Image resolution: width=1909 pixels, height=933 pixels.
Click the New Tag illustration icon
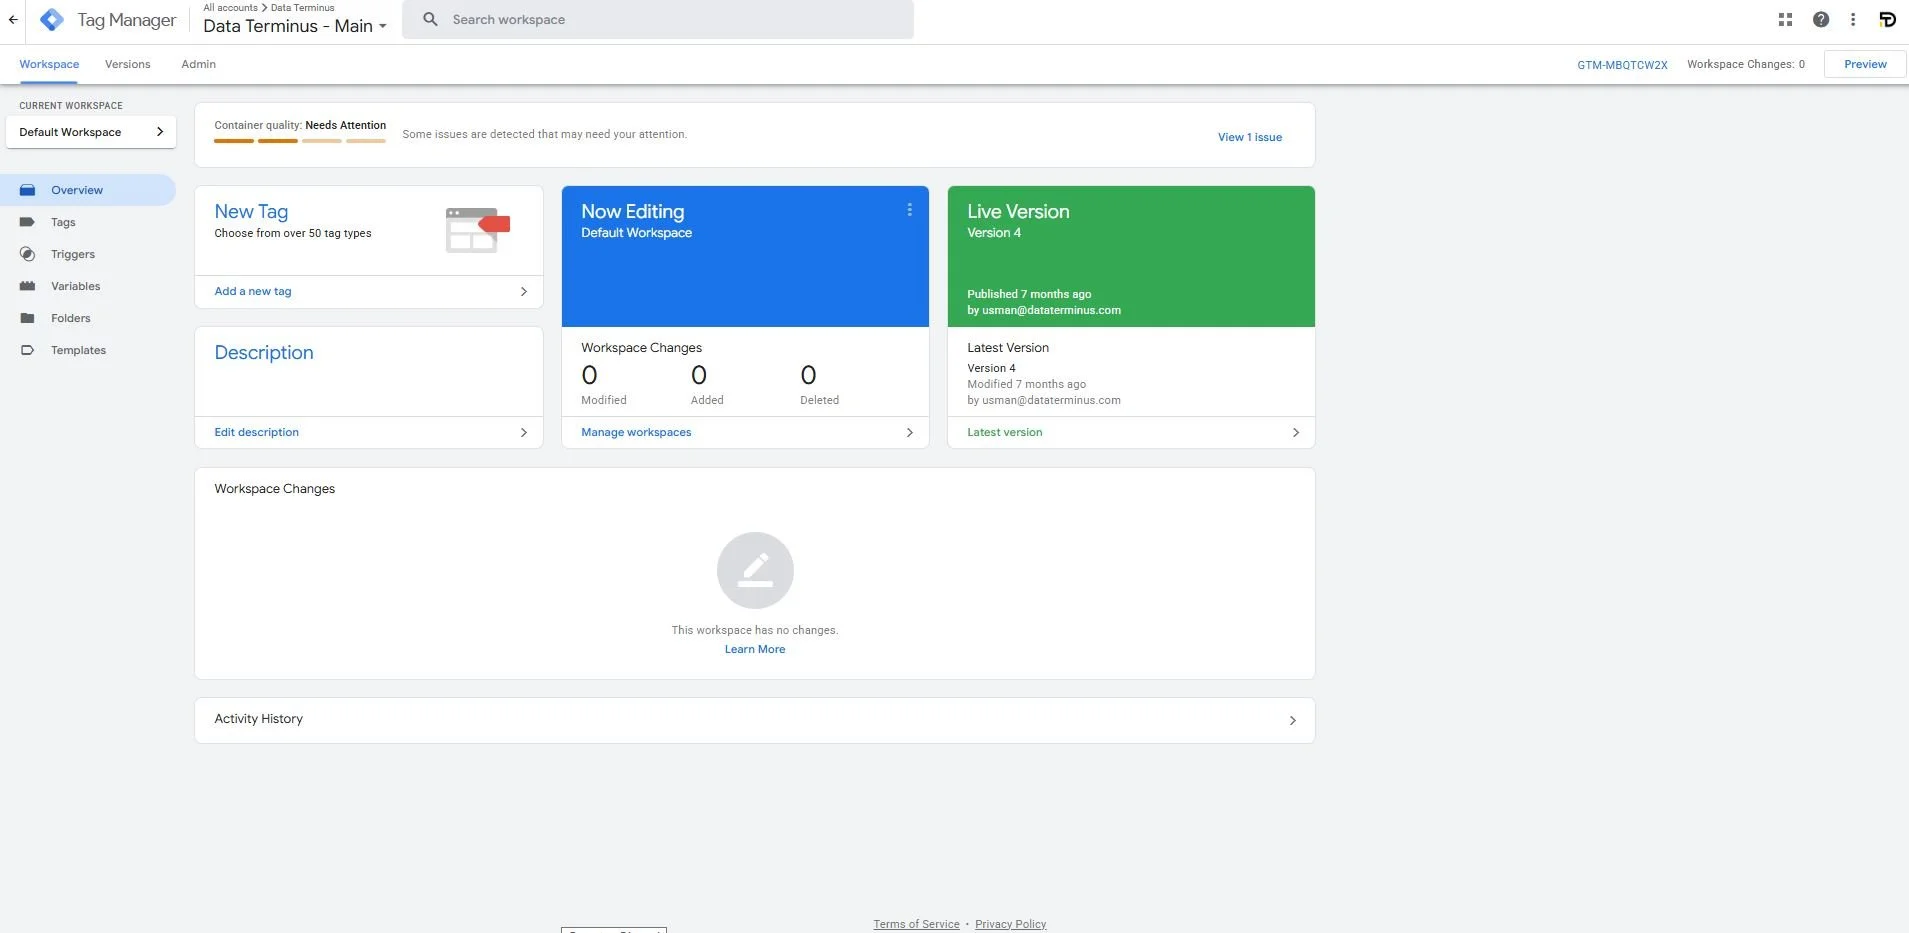478,230
